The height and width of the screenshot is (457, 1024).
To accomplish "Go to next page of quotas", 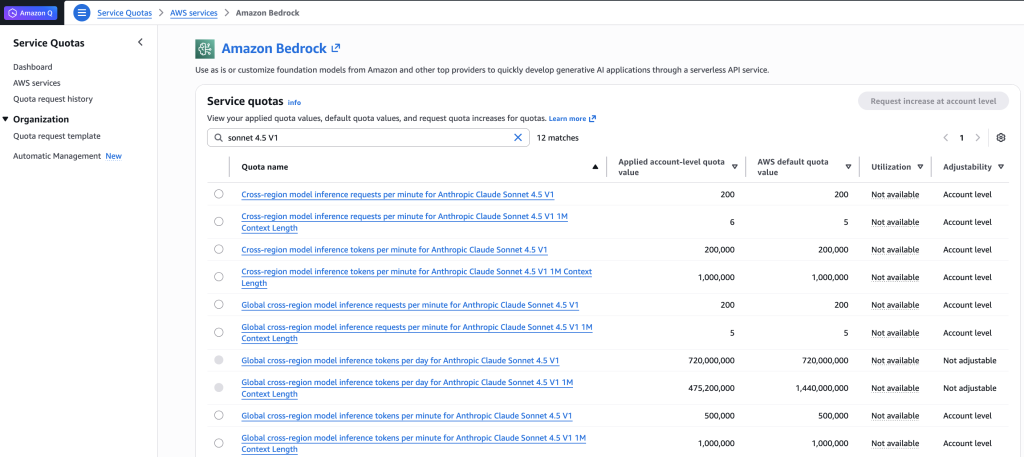I will click(978, 138).
